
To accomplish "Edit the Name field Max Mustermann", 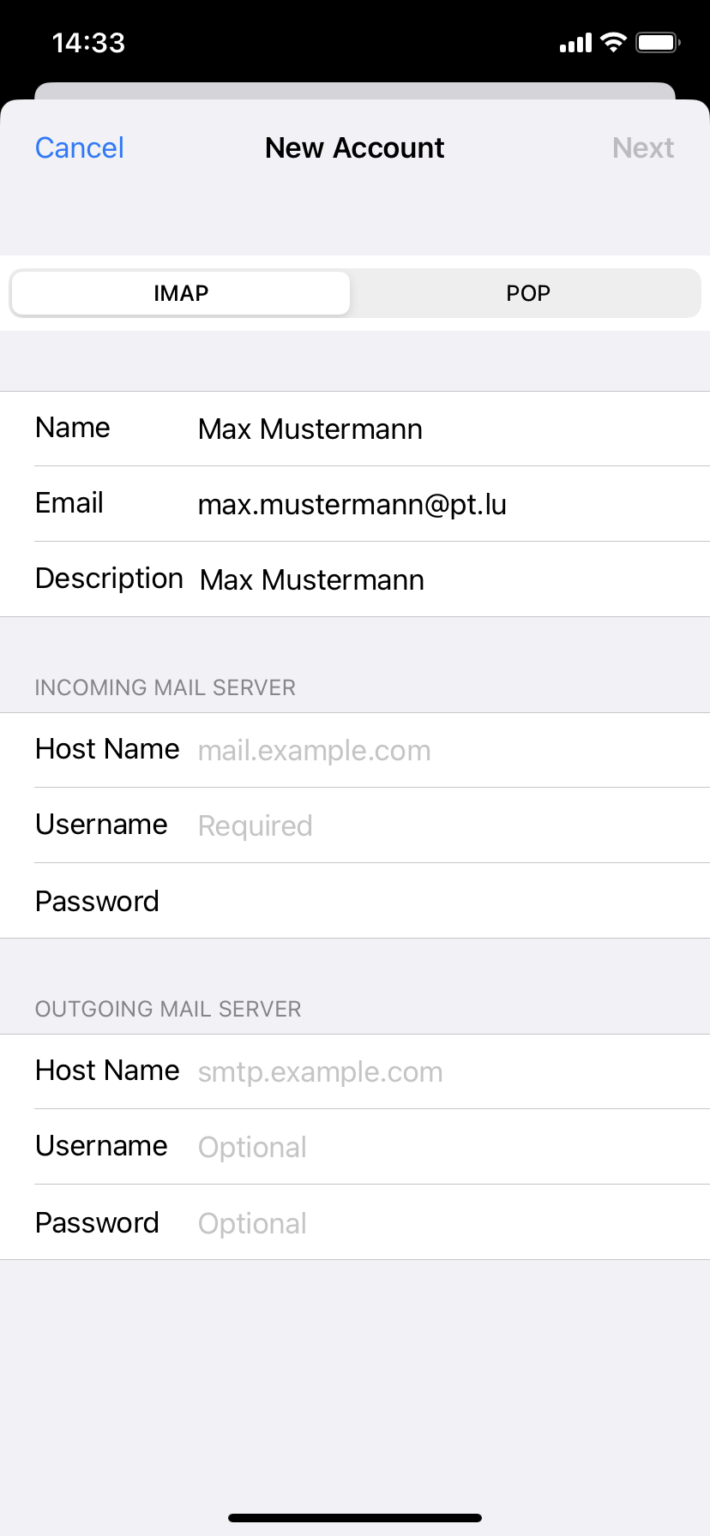I will [355, 429].
